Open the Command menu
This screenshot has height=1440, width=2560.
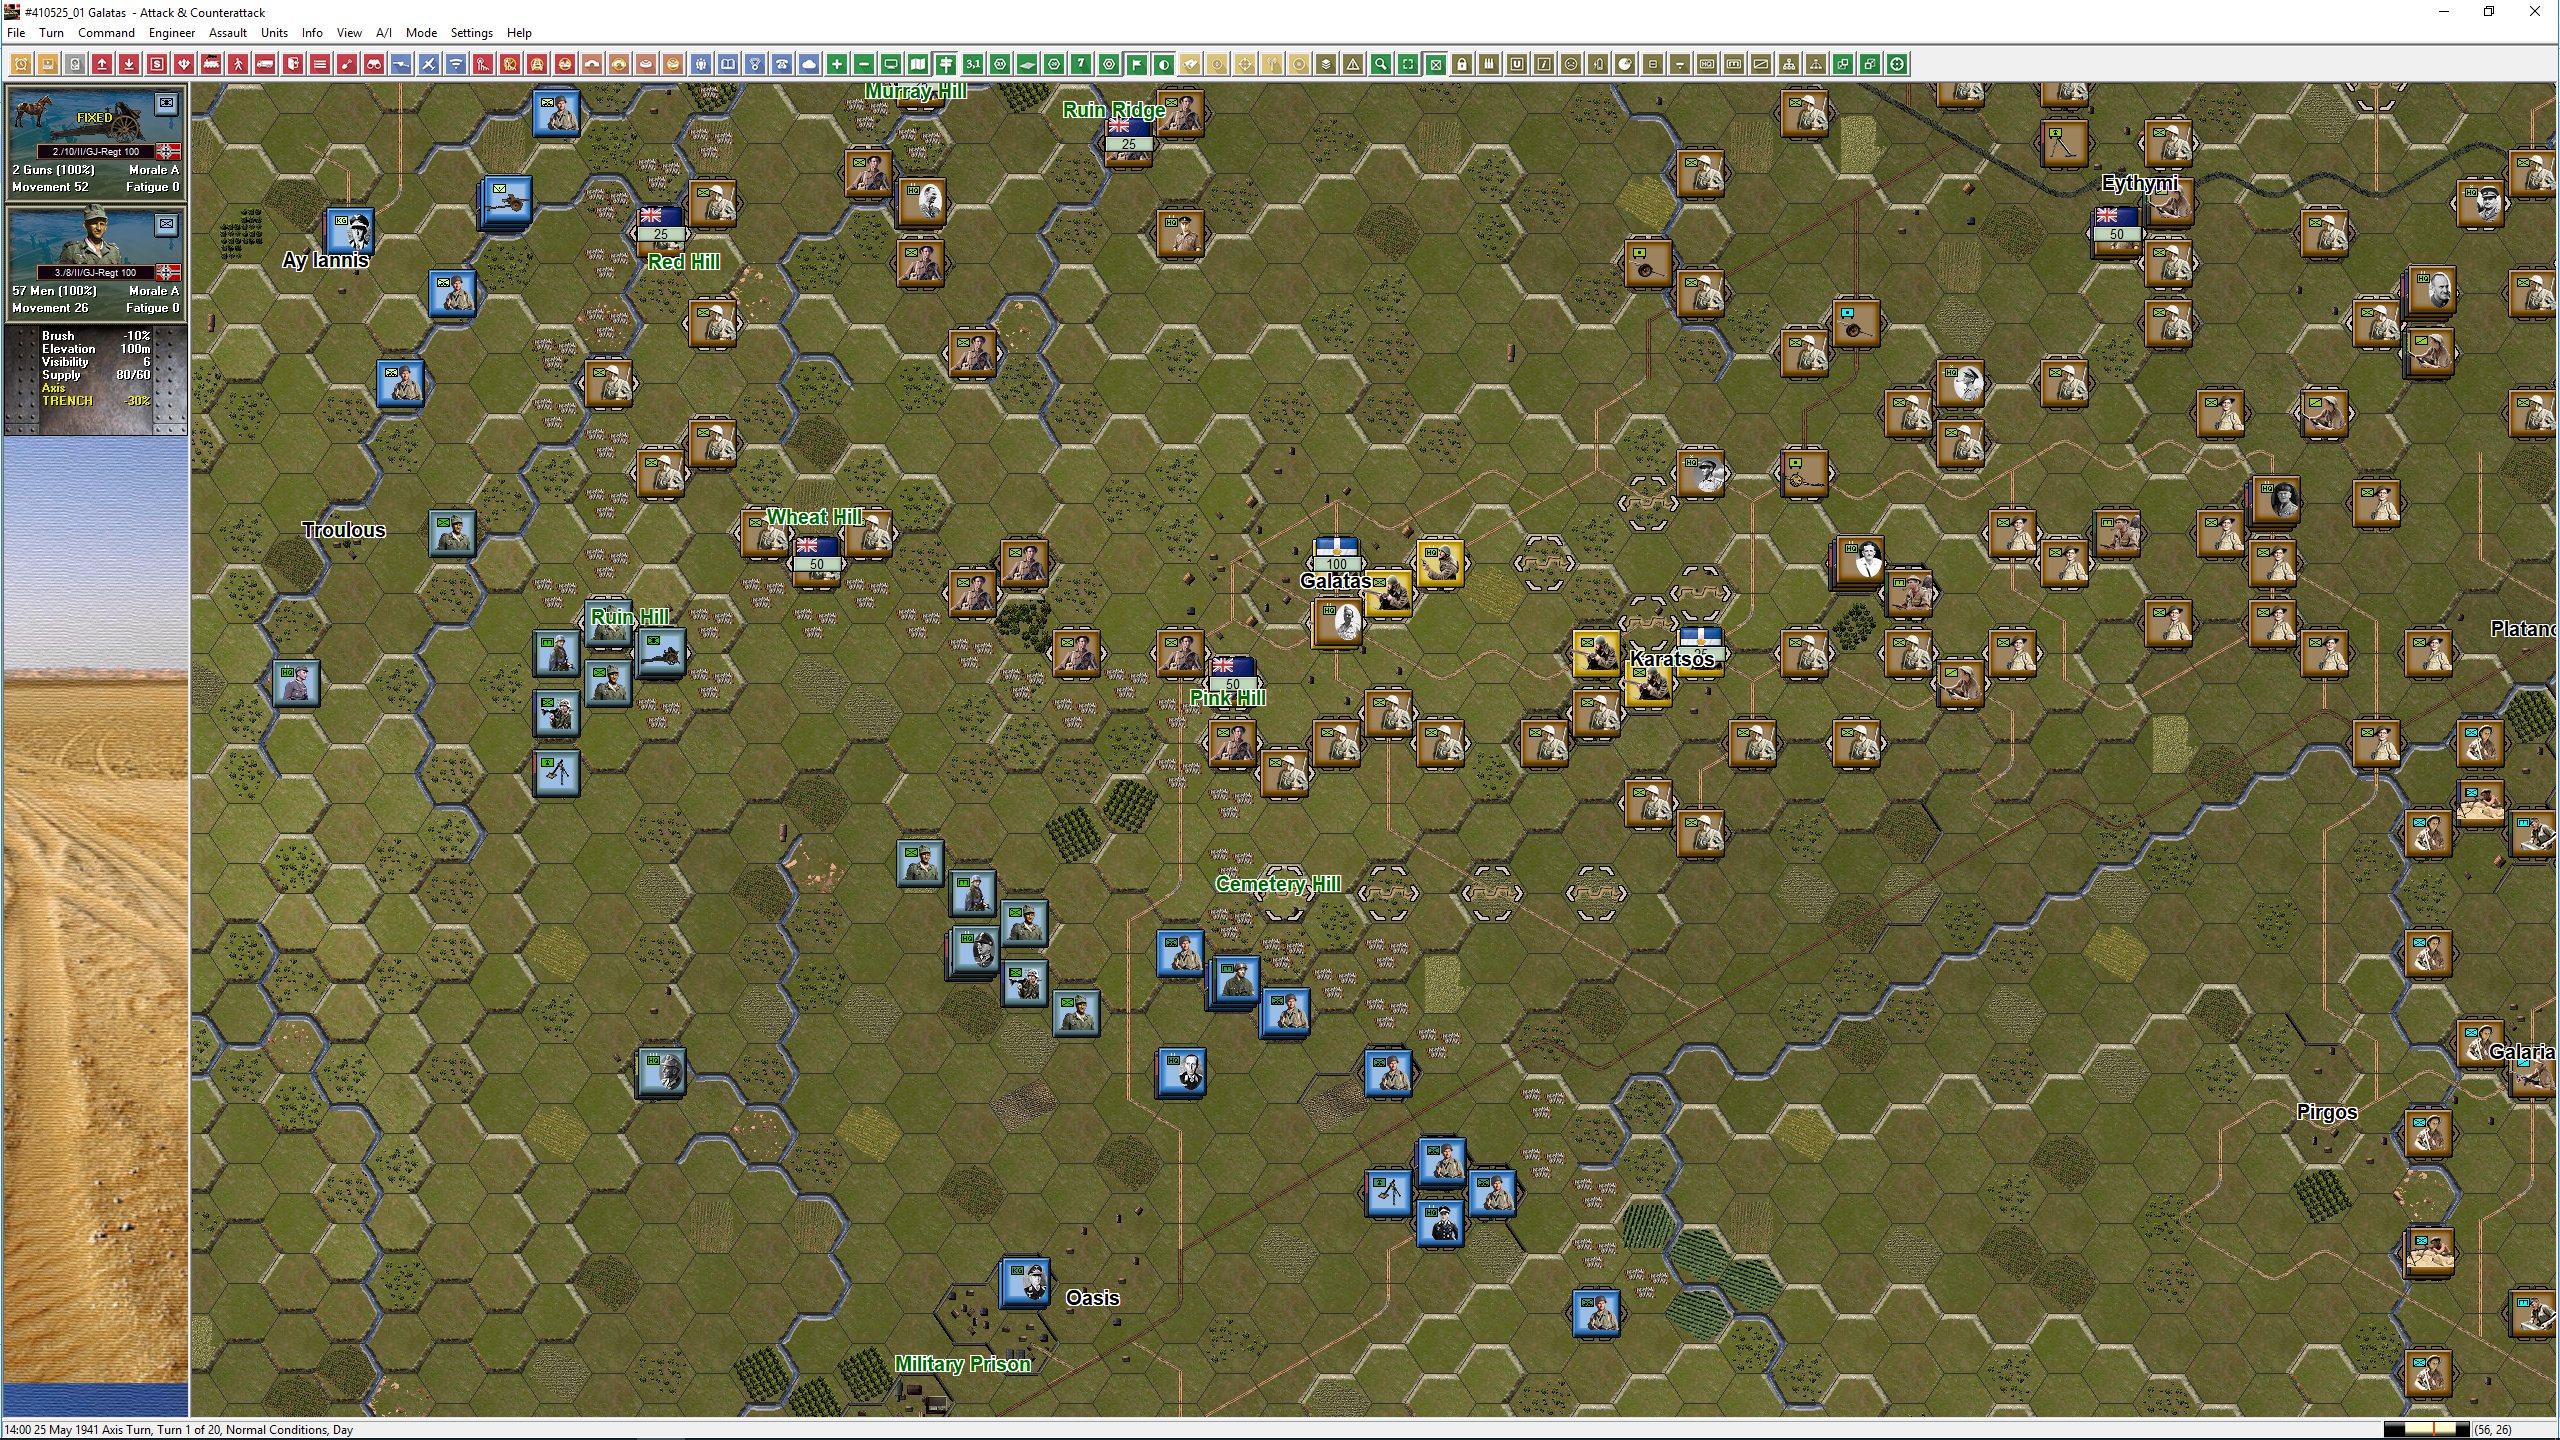[x=106, y=33]
